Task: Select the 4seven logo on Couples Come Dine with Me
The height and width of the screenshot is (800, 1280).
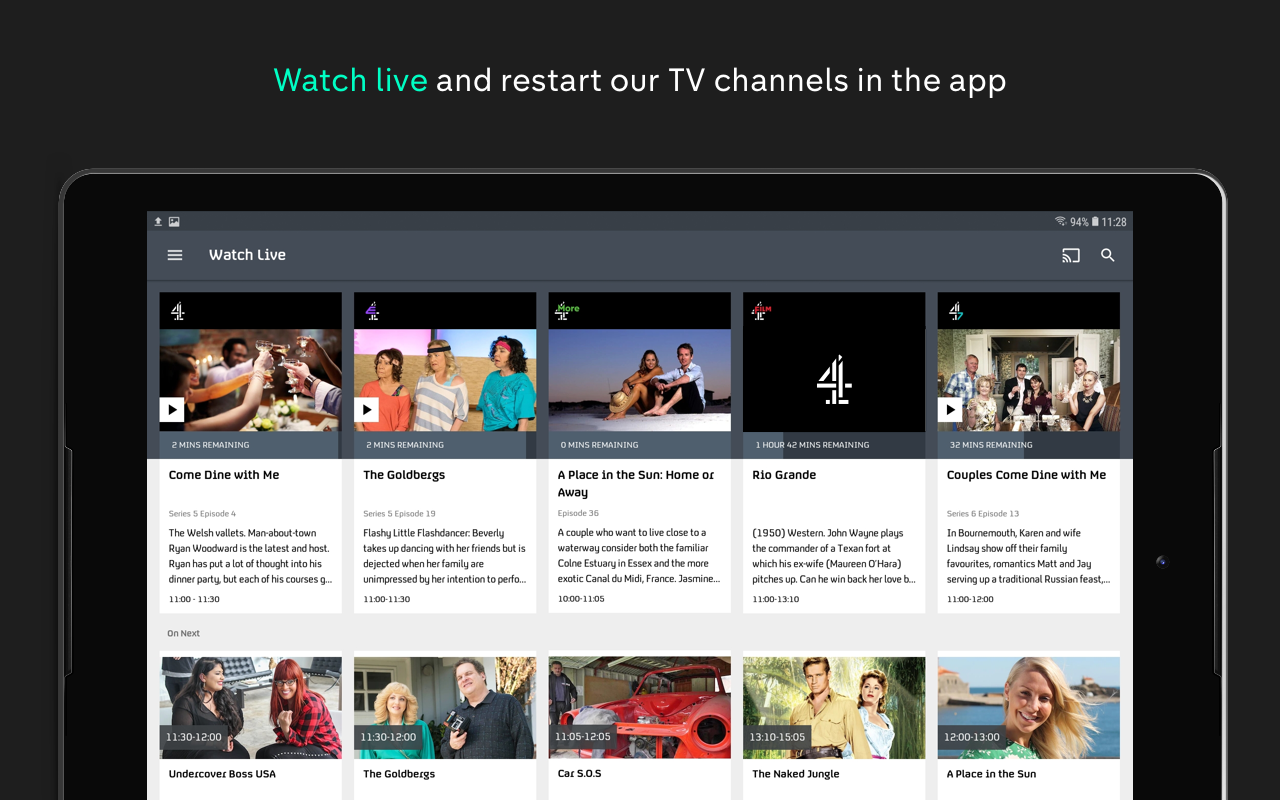Action: click(x=953, y=310)
